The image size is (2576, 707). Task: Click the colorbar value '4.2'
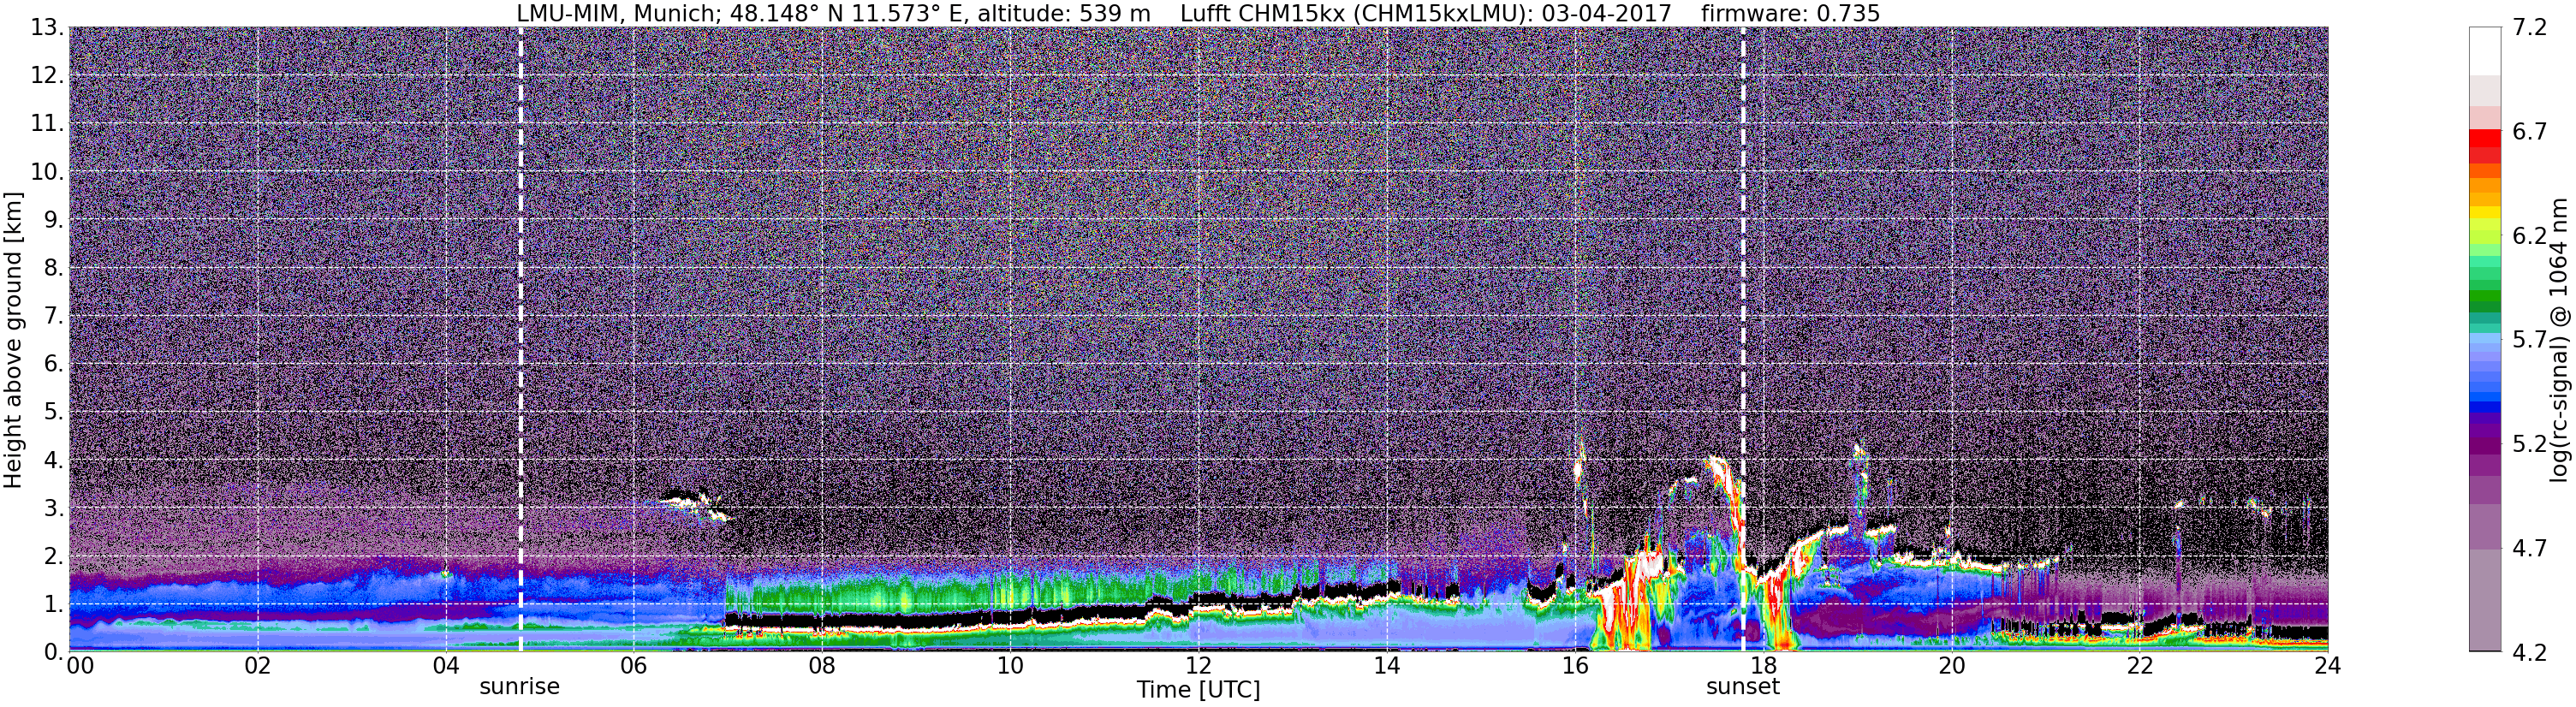pos(2529,652)
